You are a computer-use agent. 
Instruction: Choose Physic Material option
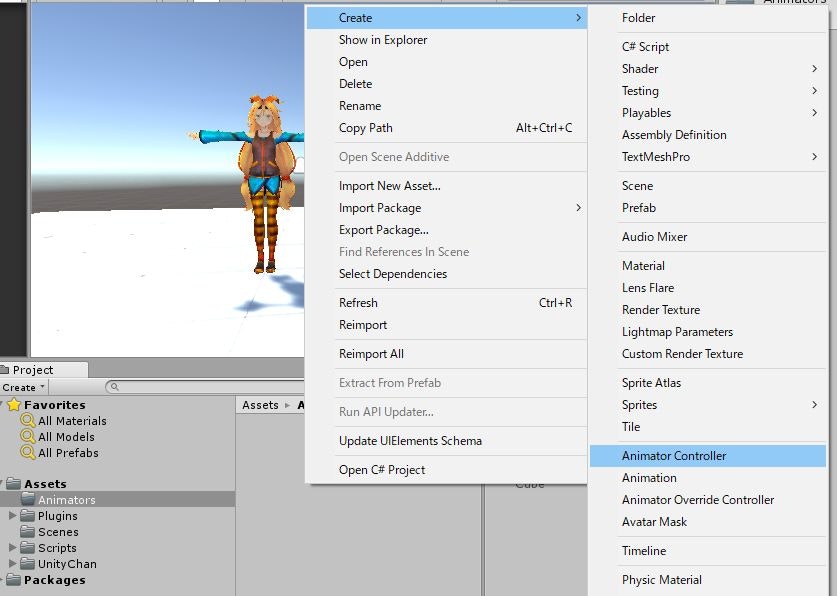click(x=708, y=580)
